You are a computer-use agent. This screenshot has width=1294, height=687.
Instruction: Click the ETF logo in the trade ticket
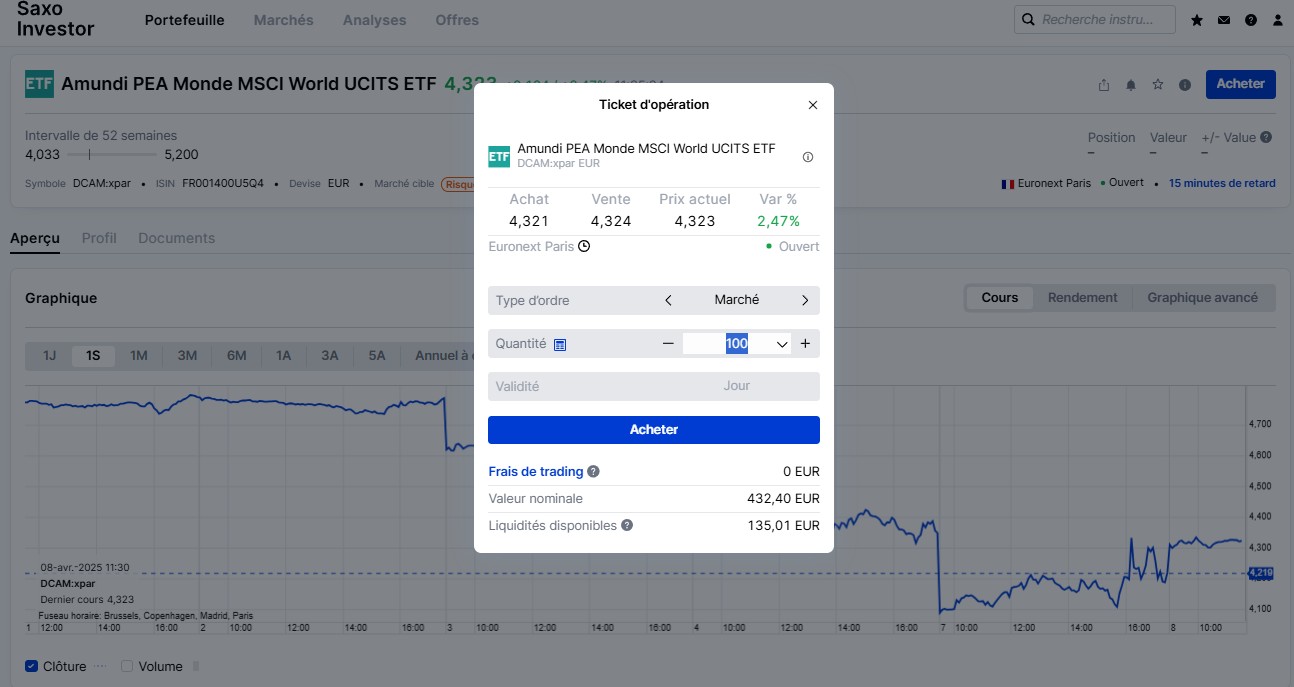tap(499, 156)
